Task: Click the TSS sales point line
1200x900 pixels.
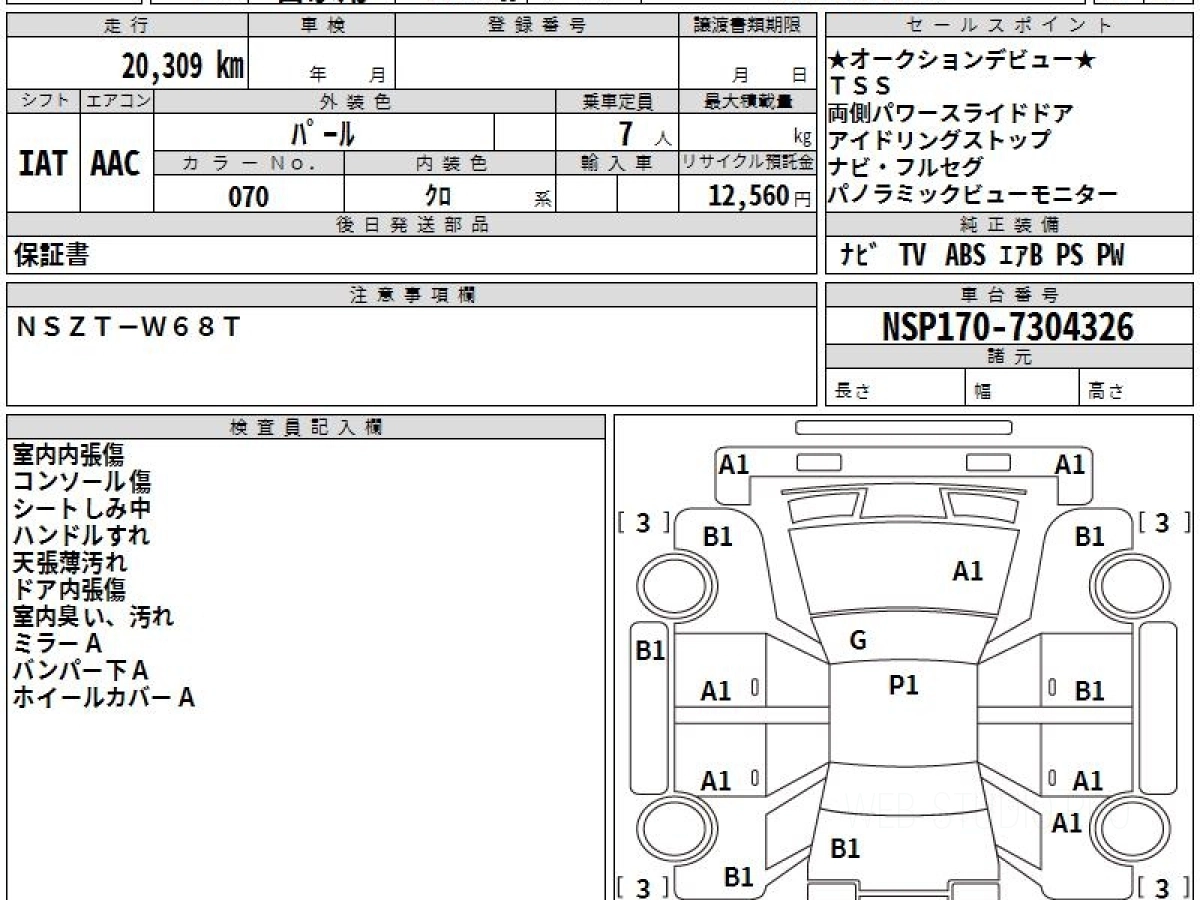Action: pyautogui.click(x=860, y=87)
